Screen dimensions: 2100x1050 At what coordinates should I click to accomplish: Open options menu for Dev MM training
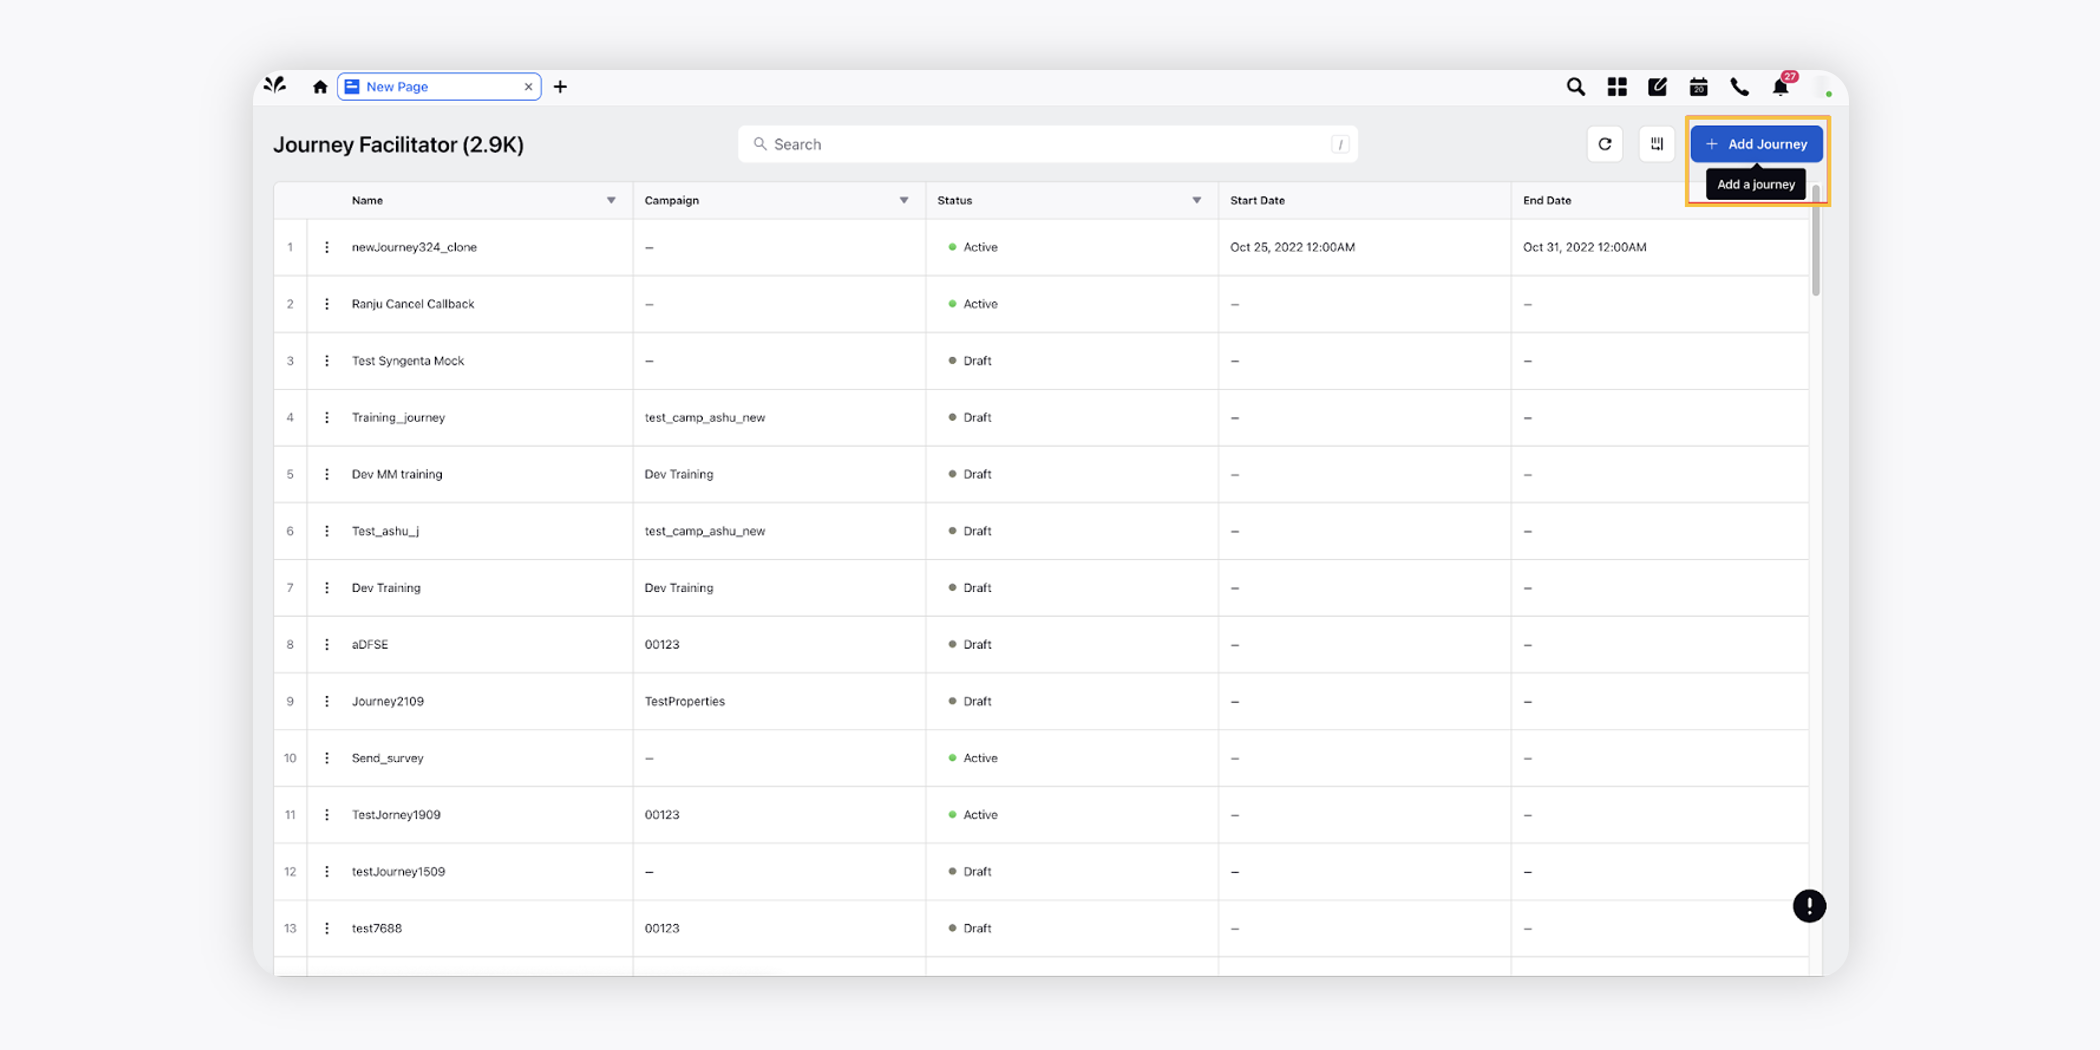pos(327,474)
